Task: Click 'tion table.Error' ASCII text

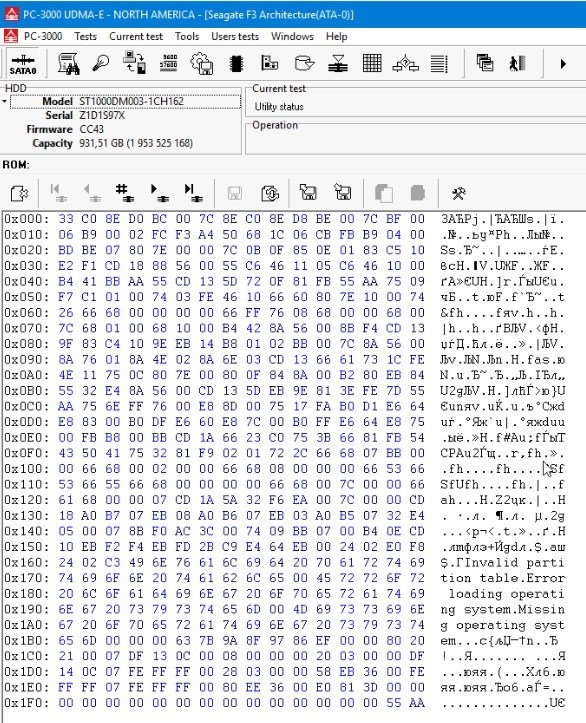Action: 503,578
